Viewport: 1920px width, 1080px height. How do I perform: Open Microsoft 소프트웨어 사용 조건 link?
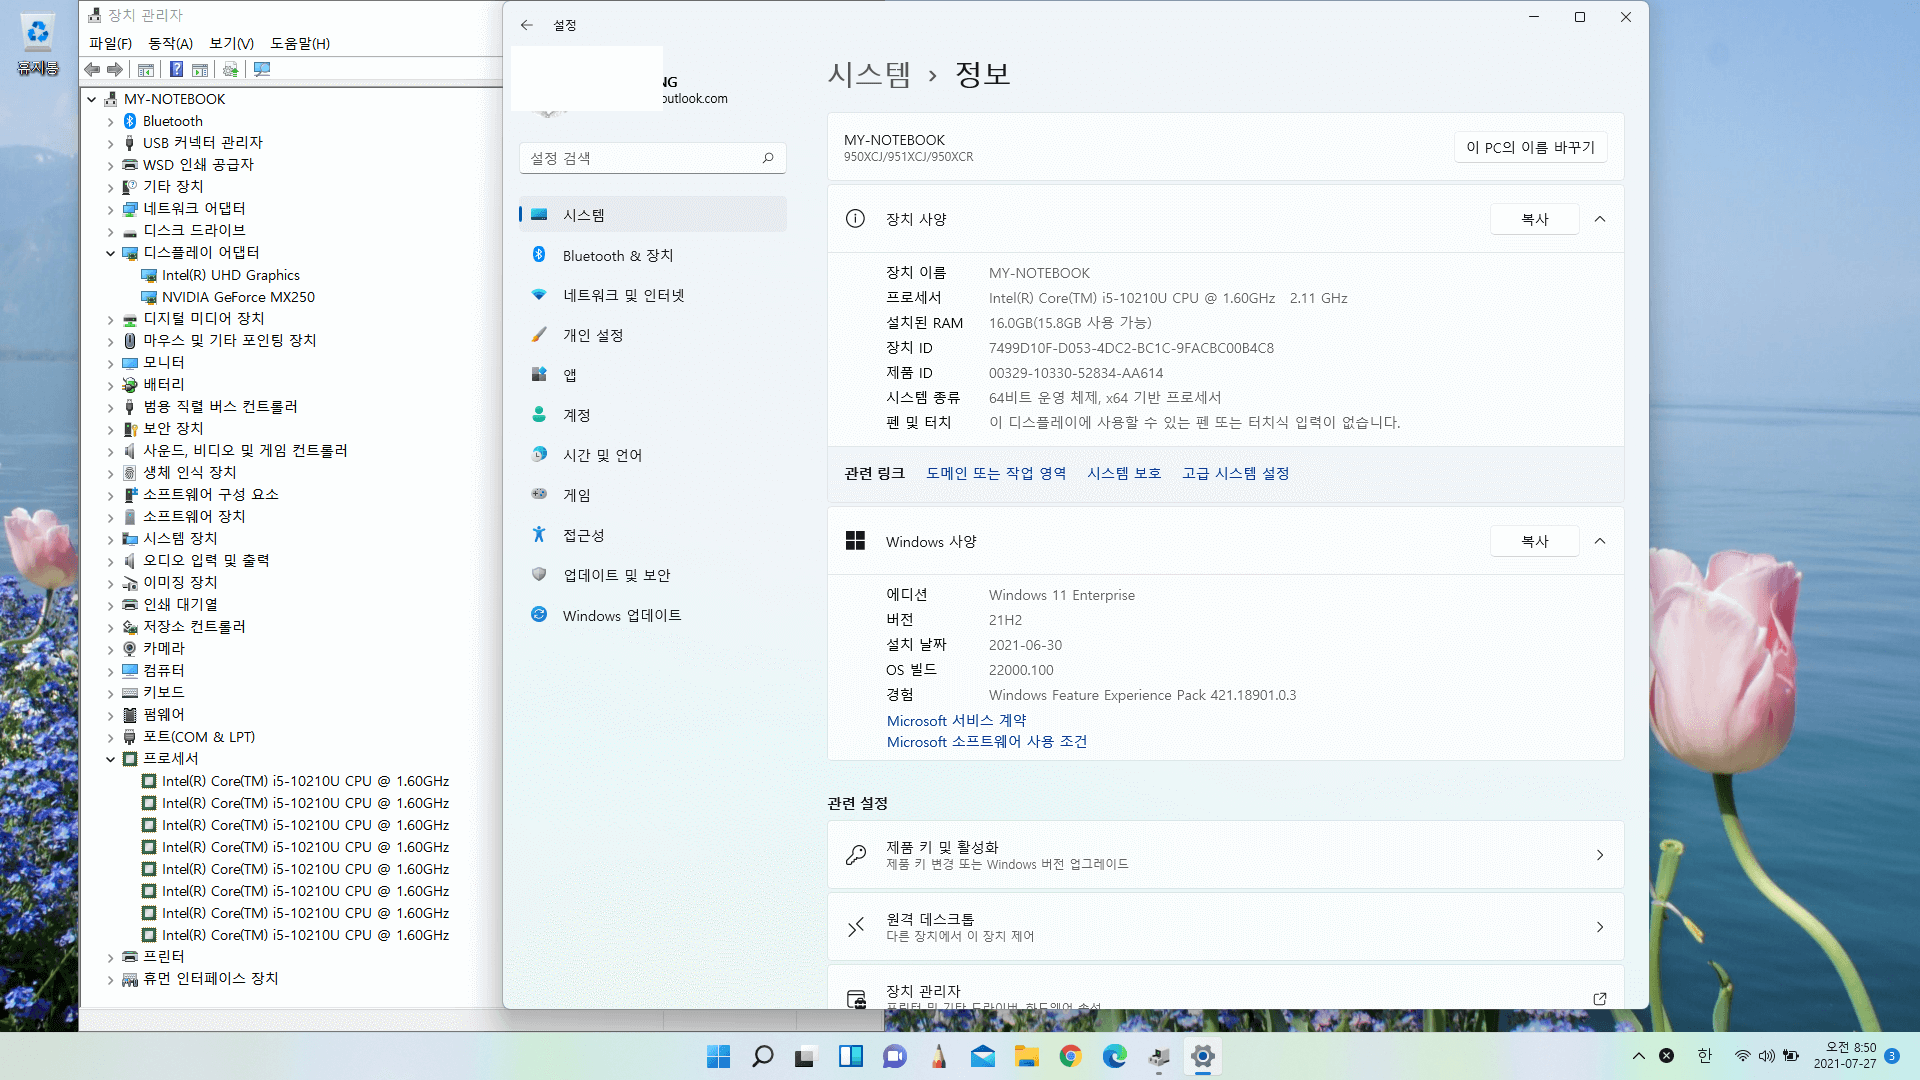[987, 741]
